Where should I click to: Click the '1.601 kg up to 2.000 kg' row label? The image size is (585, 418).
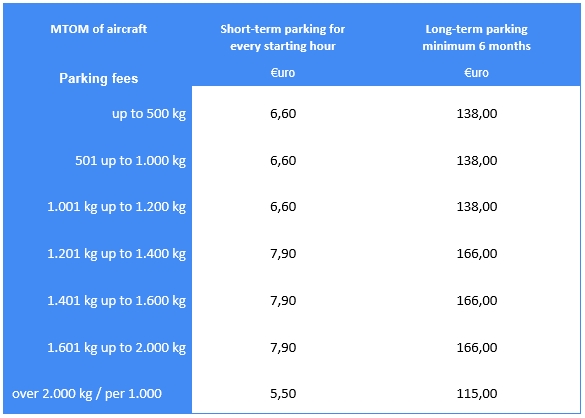(x=116, y=348)
